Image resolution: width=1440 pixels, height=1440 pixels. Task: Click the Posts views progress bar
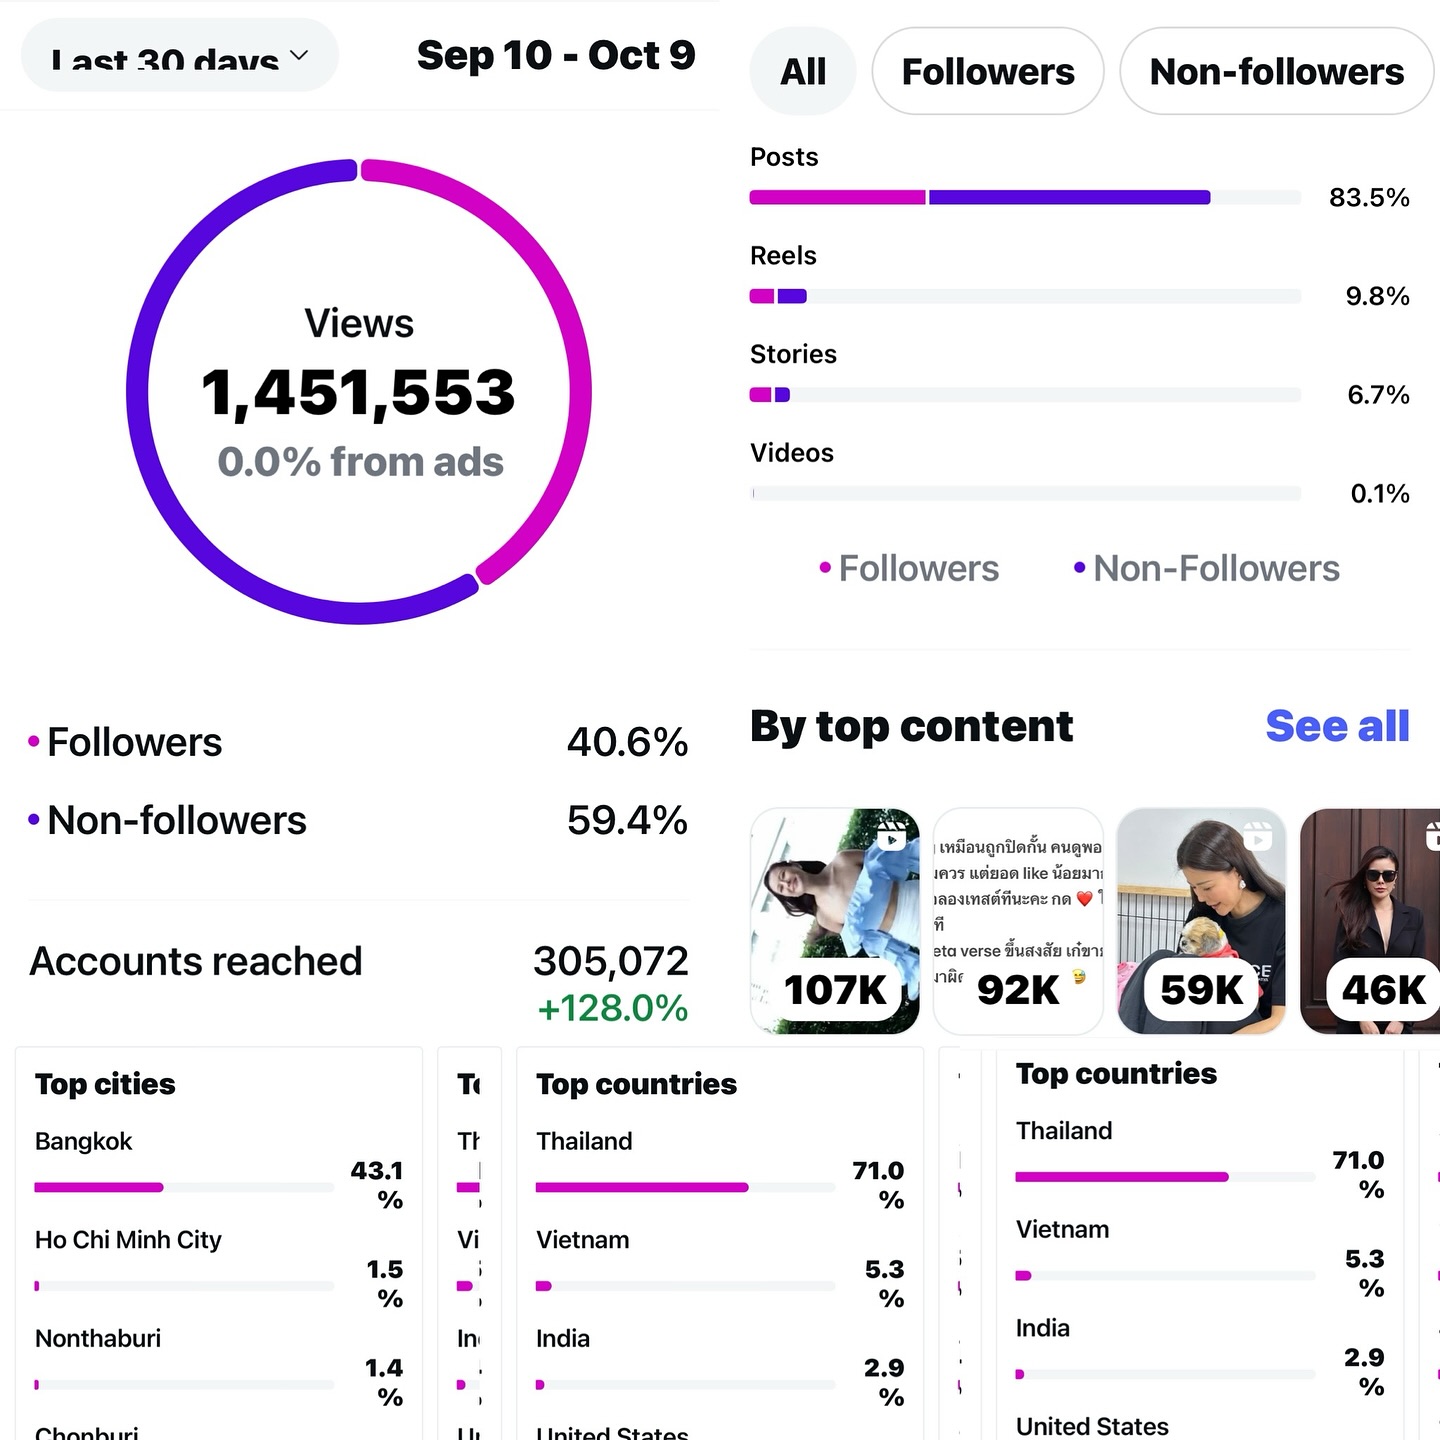1025,198
